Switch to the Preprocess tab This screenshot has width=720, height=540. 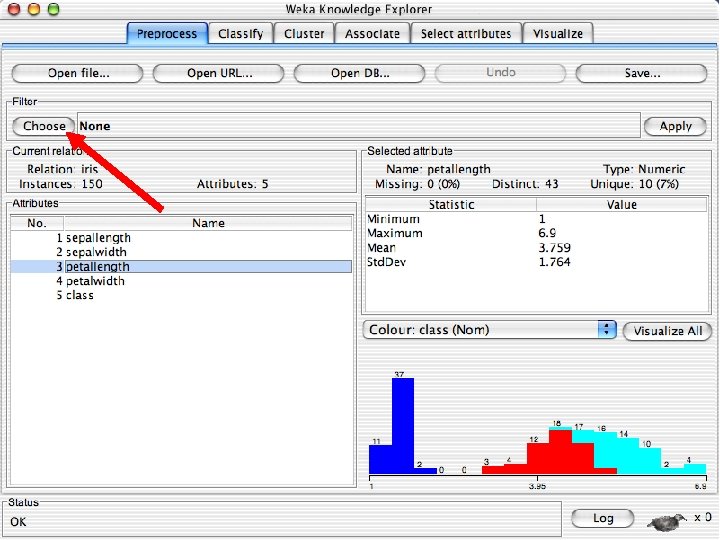click(x=167, y=34)
